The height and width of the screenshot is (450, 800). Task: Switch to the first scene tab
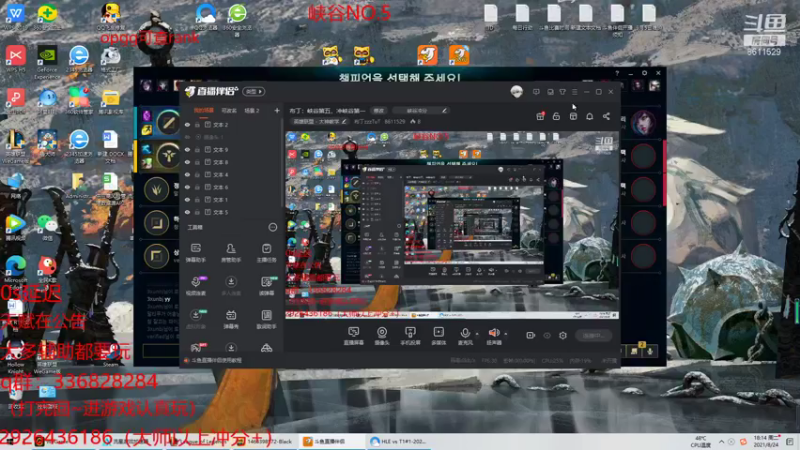click(x=204, y=111)
